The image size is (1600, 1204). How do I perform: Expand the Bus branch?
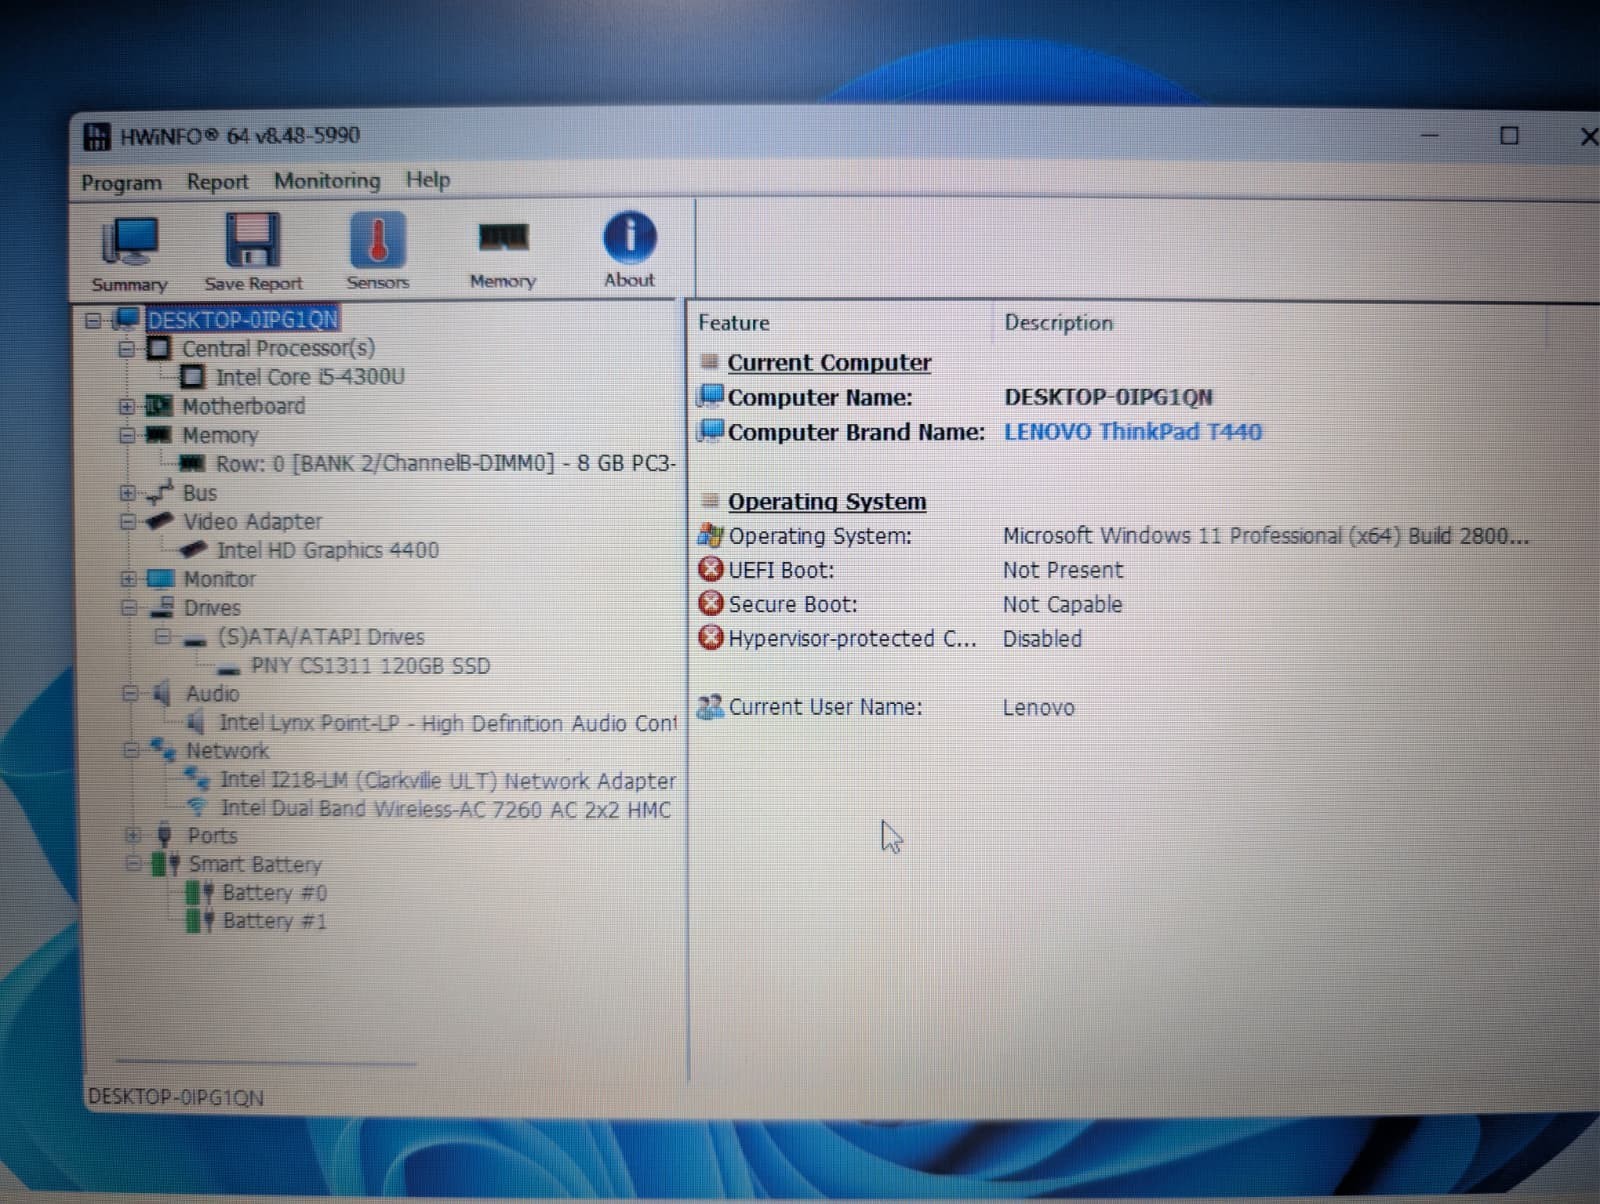coord(127,493)
